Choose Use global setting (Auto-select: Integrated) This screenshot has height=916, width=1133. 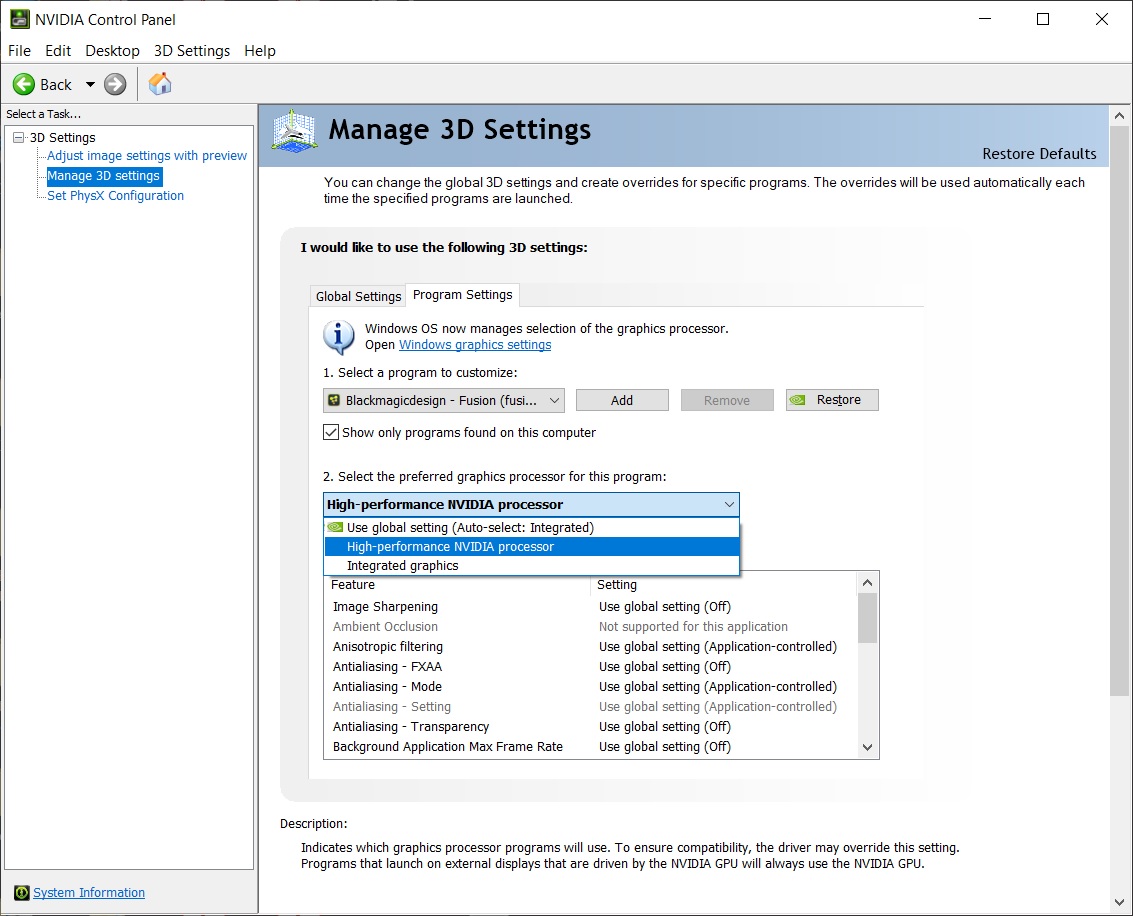(x=532, y=527)
